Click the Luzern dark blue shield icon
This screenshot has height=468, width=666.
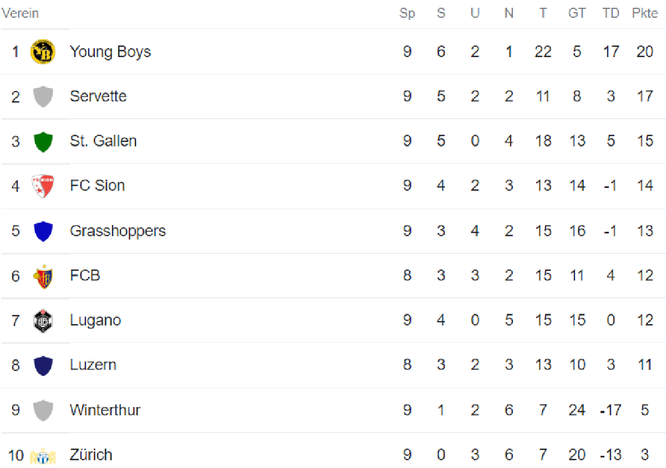click(43, 365)
